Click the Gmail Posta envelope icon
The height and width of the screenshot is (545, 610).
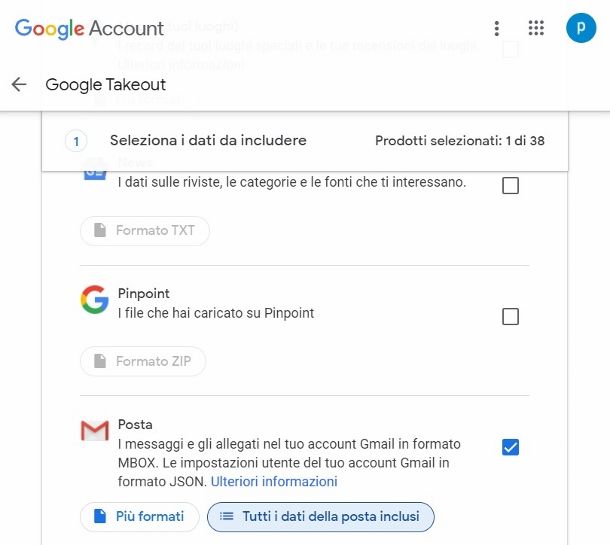click(94, 431)
